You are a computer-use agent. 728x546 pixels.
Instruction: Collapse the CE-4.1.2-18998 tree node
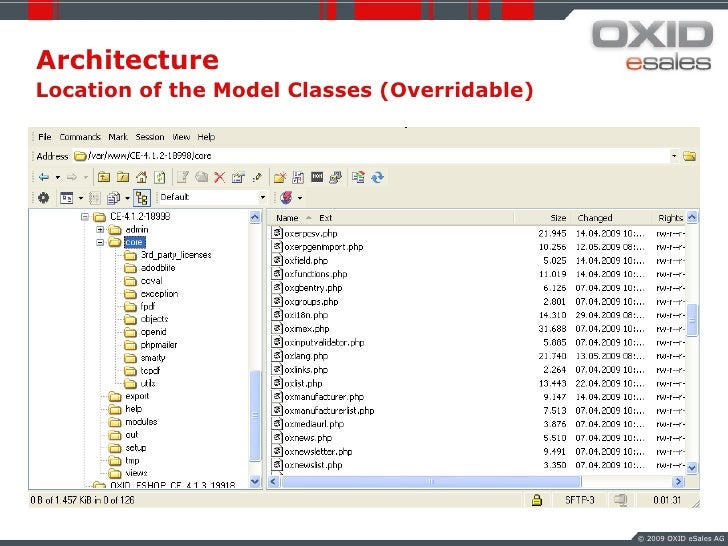(x=84, y=217)
